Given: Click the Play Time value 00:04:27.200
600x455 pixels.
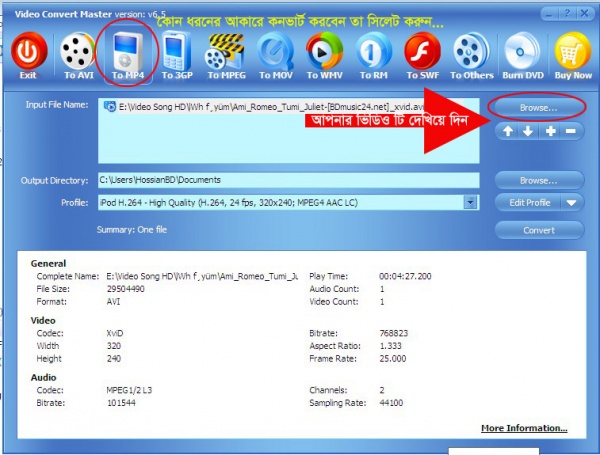Looking at the screenshot, I should (x=405, y=276).
